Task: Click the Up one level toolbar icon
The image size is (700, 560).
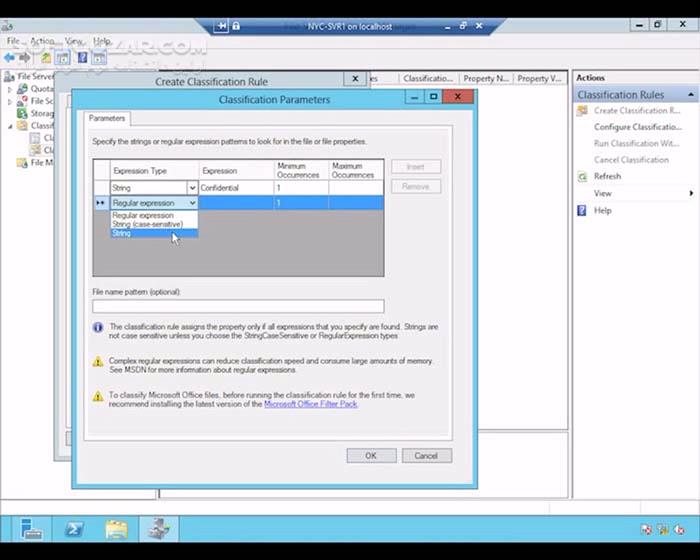Action: (46, 58)
